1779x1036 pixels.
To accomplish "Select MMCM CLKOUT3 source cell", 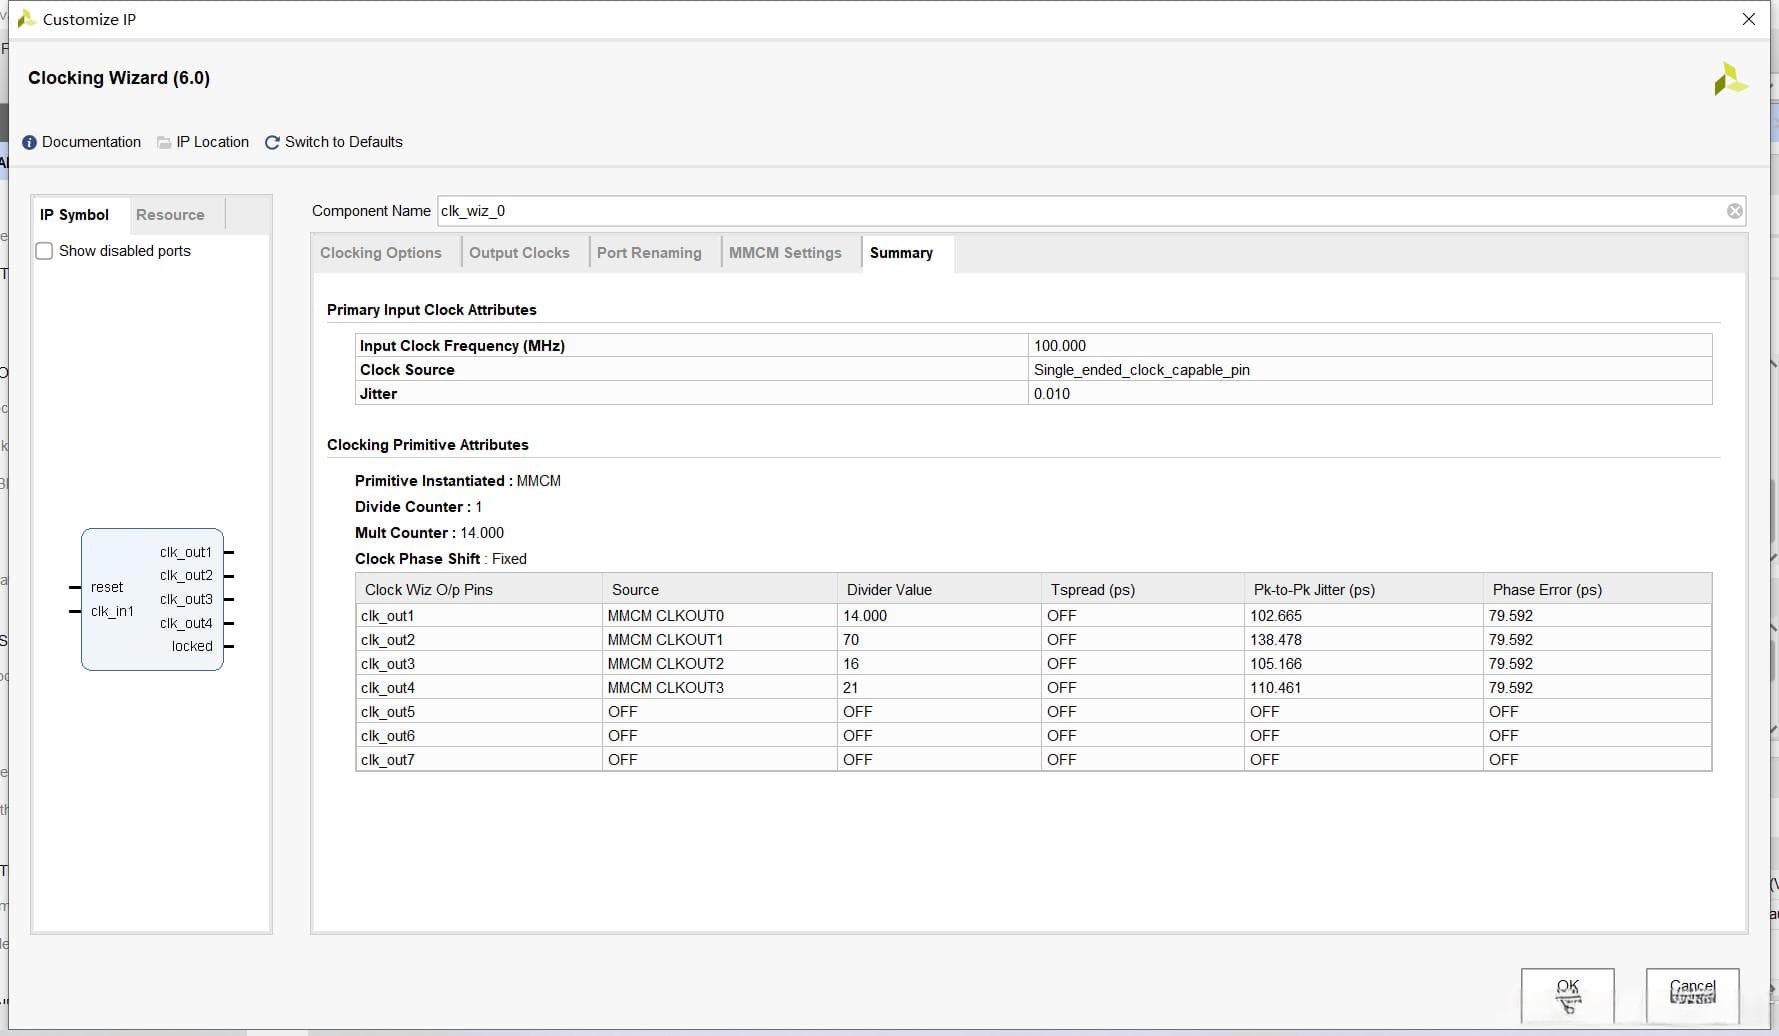I will (x=719, y=688).
